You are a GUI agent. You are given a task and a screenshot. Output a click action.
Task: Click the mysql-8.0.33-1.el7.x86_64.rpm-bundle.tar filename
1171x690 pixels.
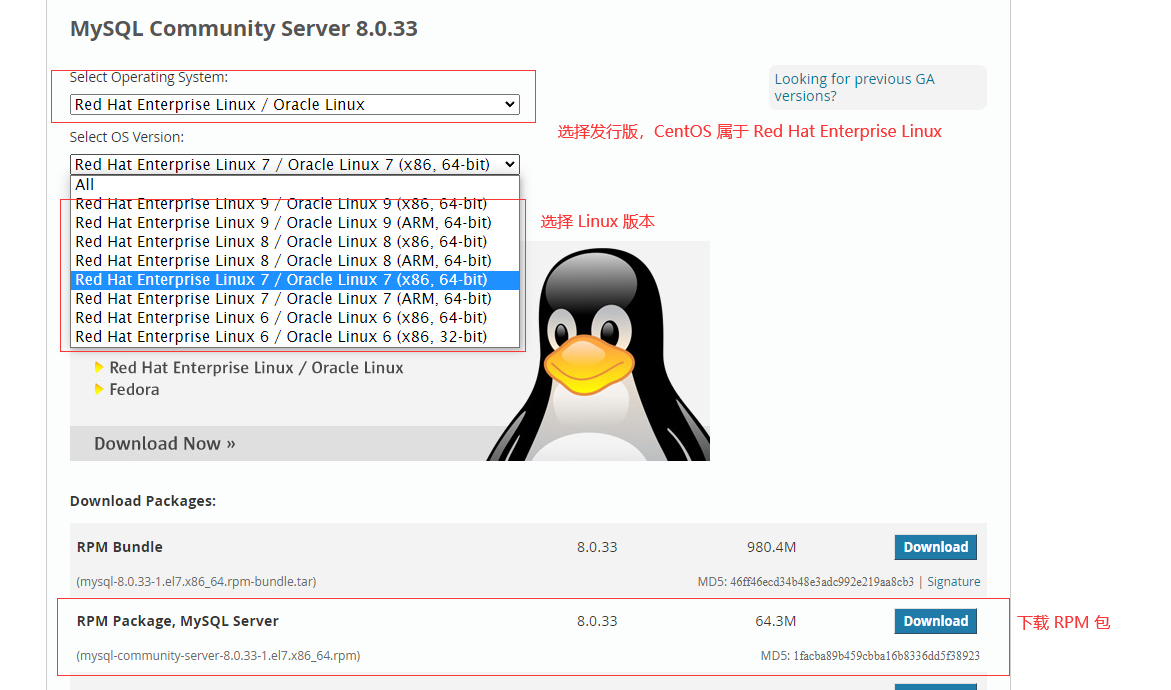[x=196, y=582]
